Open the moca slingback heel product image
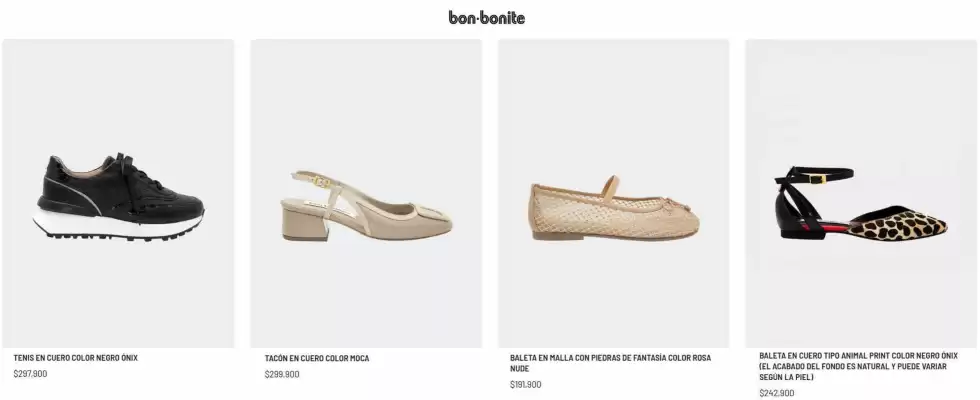Viewport: 980px width, 400px height. coord(366,193)
